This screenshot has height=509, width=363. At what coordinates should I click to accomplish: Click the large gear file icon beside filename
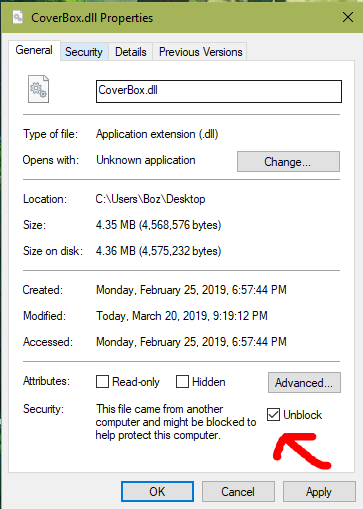38,89
